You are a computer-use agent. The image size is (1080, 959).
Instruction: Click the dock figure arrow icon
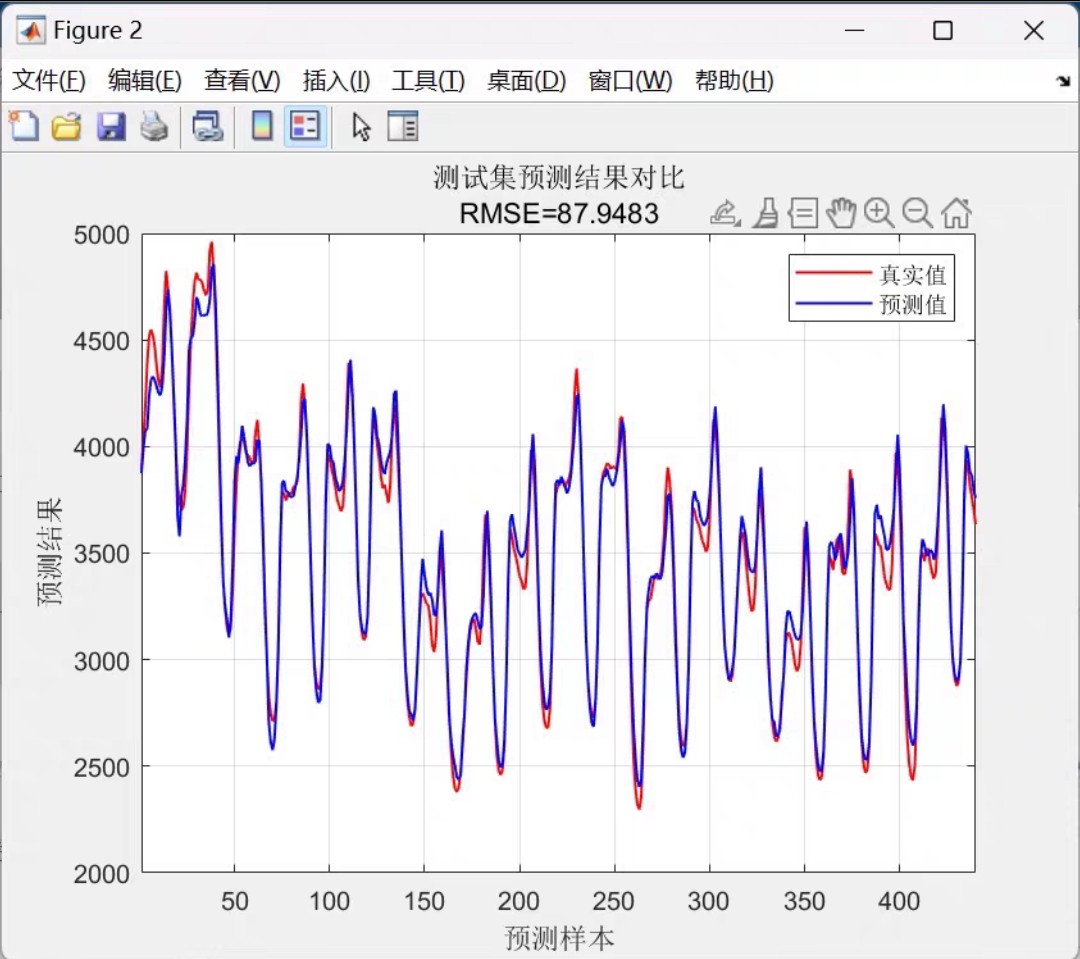1063,81
